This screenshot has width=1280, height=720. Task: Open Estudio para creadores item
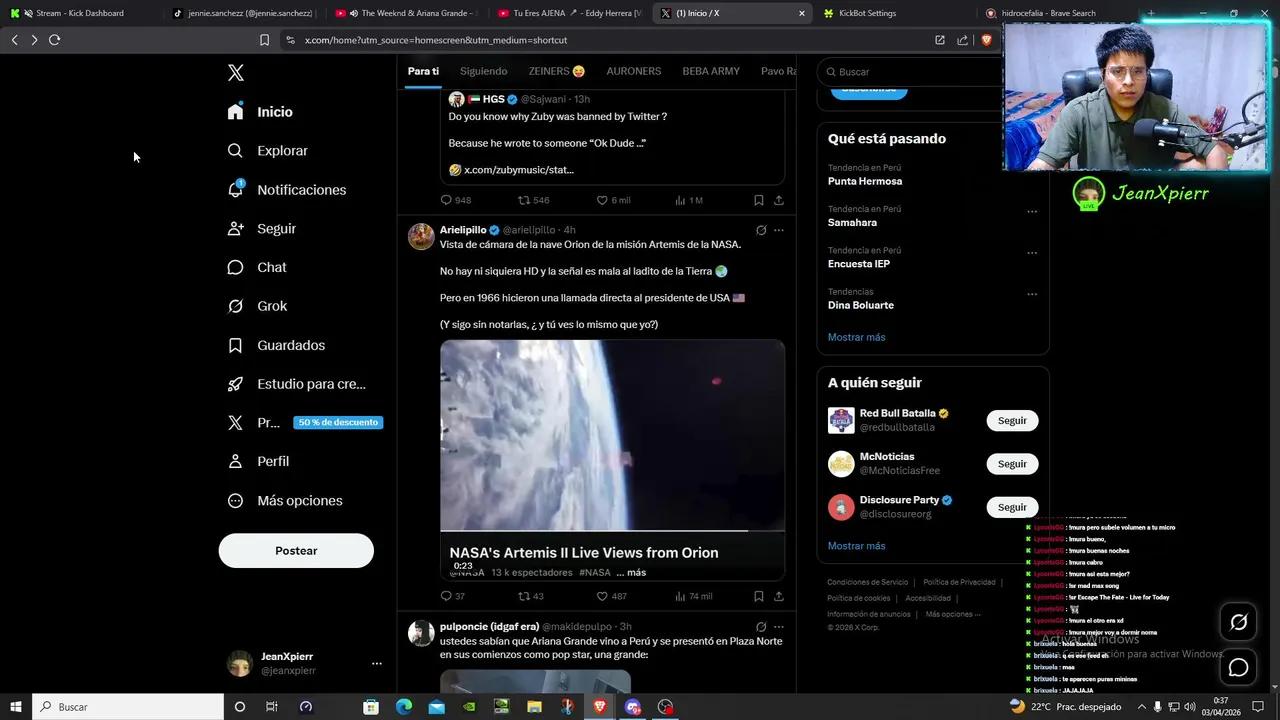pos(296,384)
